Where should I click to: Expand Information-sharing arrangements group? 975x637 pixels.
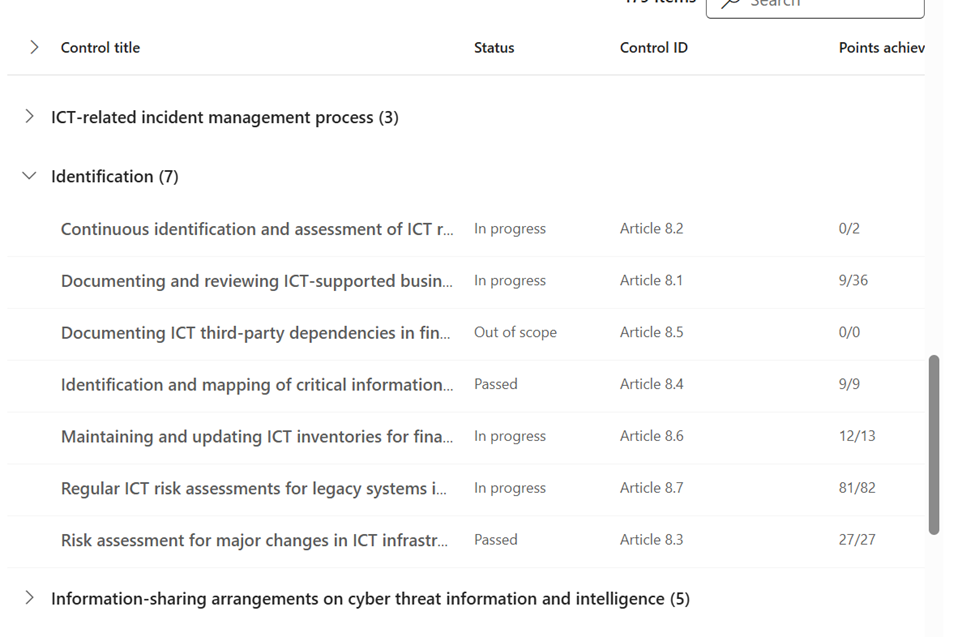[29, 598]
